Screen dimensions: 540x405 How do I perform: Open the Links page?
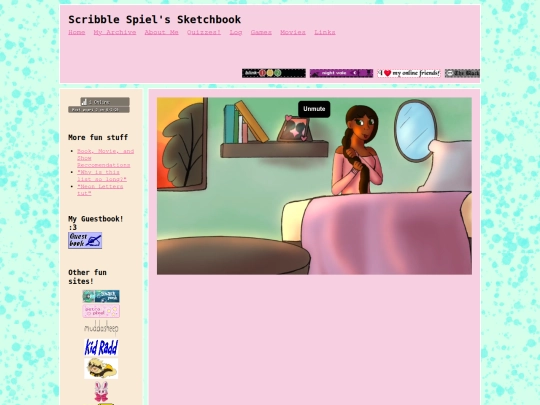pyautogui.click(x=325, y=32)
